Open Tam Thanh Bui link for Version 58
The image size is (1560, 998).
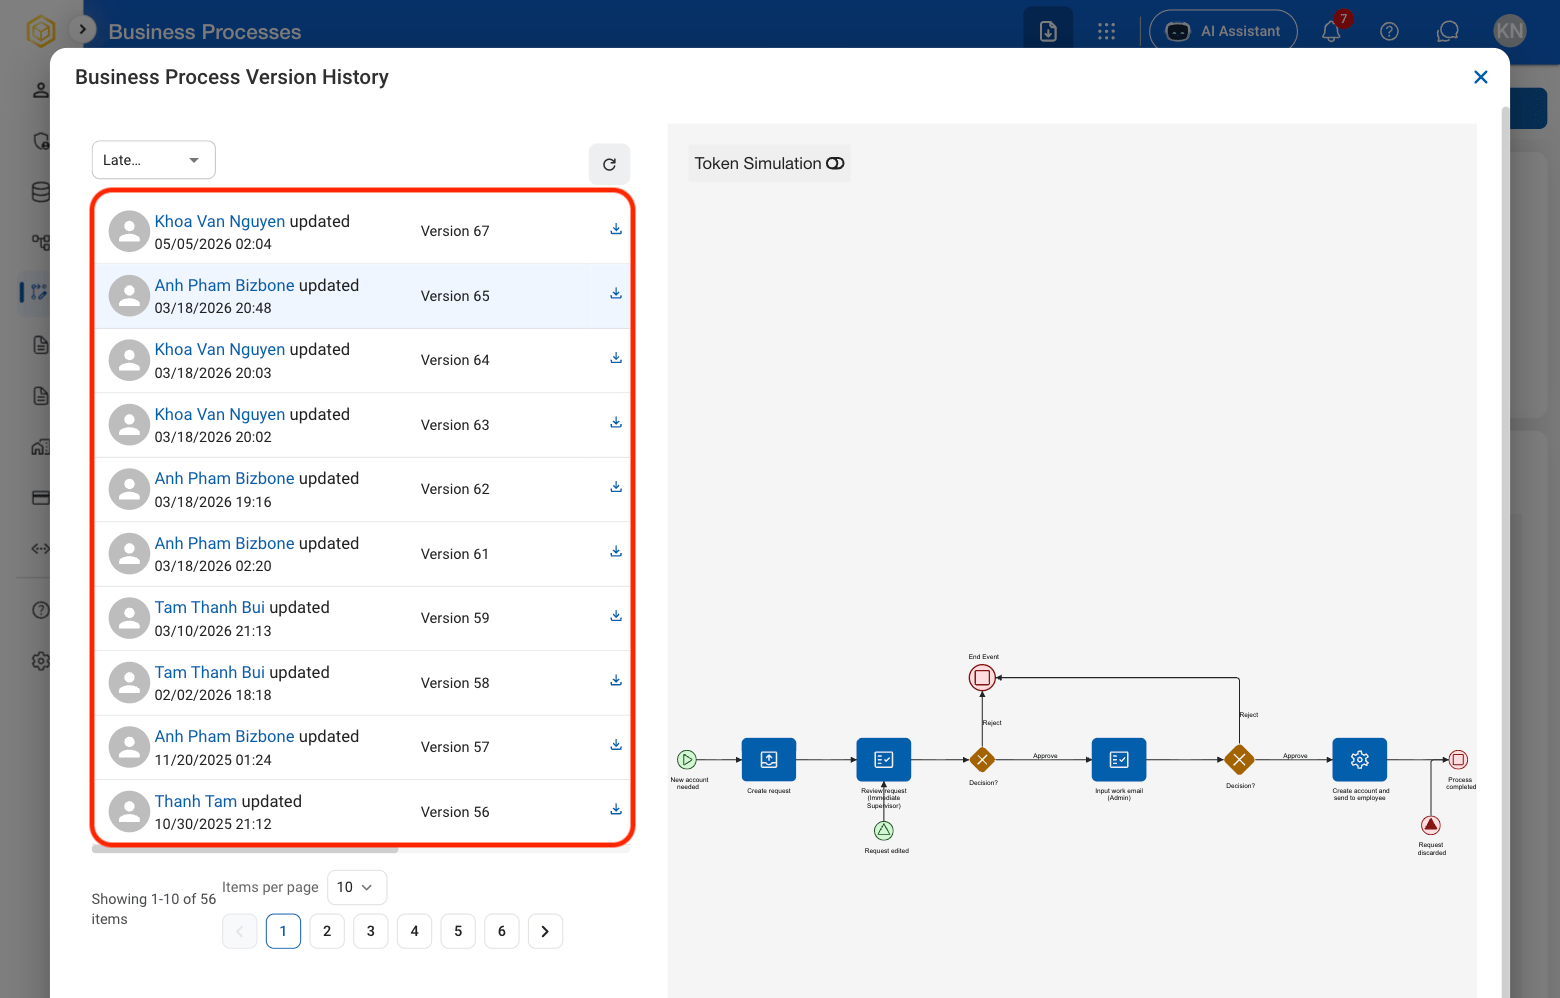click(x=210, y=672)
